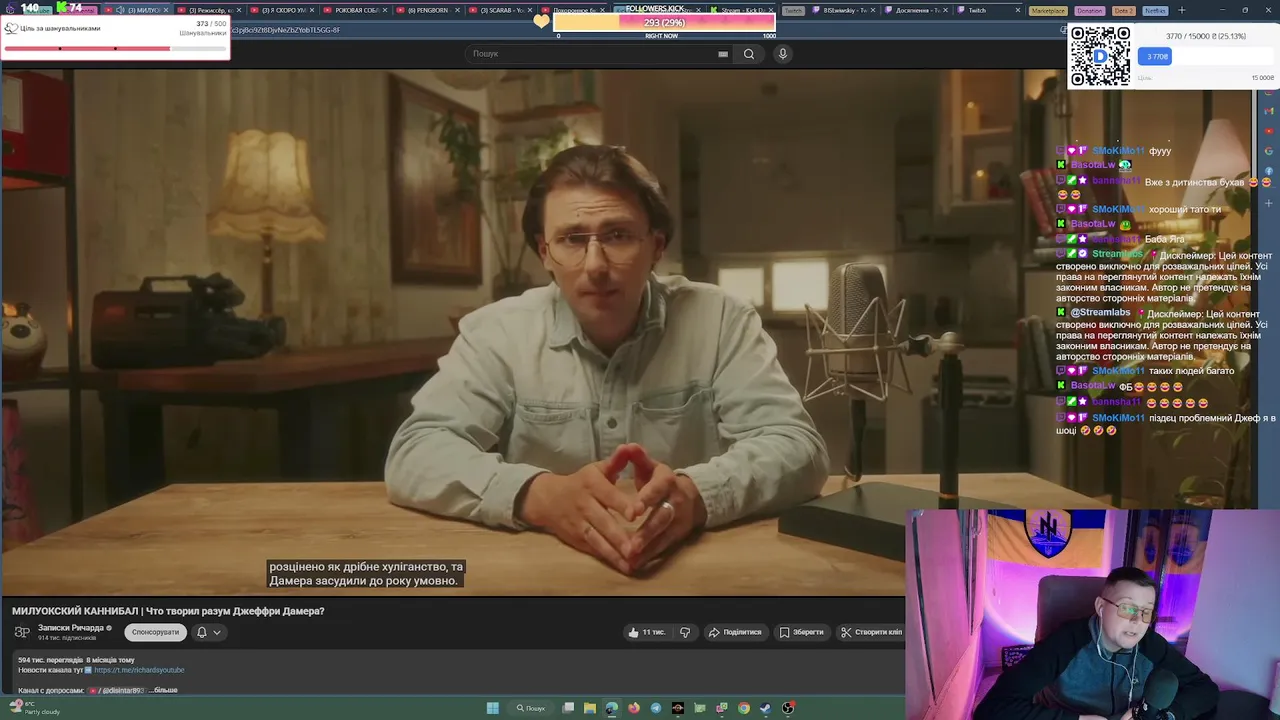Switch to the Досягнення Twitch tab
This screenshot has width=1280, height=720.
pyautogui.click(x=917, y=10)
